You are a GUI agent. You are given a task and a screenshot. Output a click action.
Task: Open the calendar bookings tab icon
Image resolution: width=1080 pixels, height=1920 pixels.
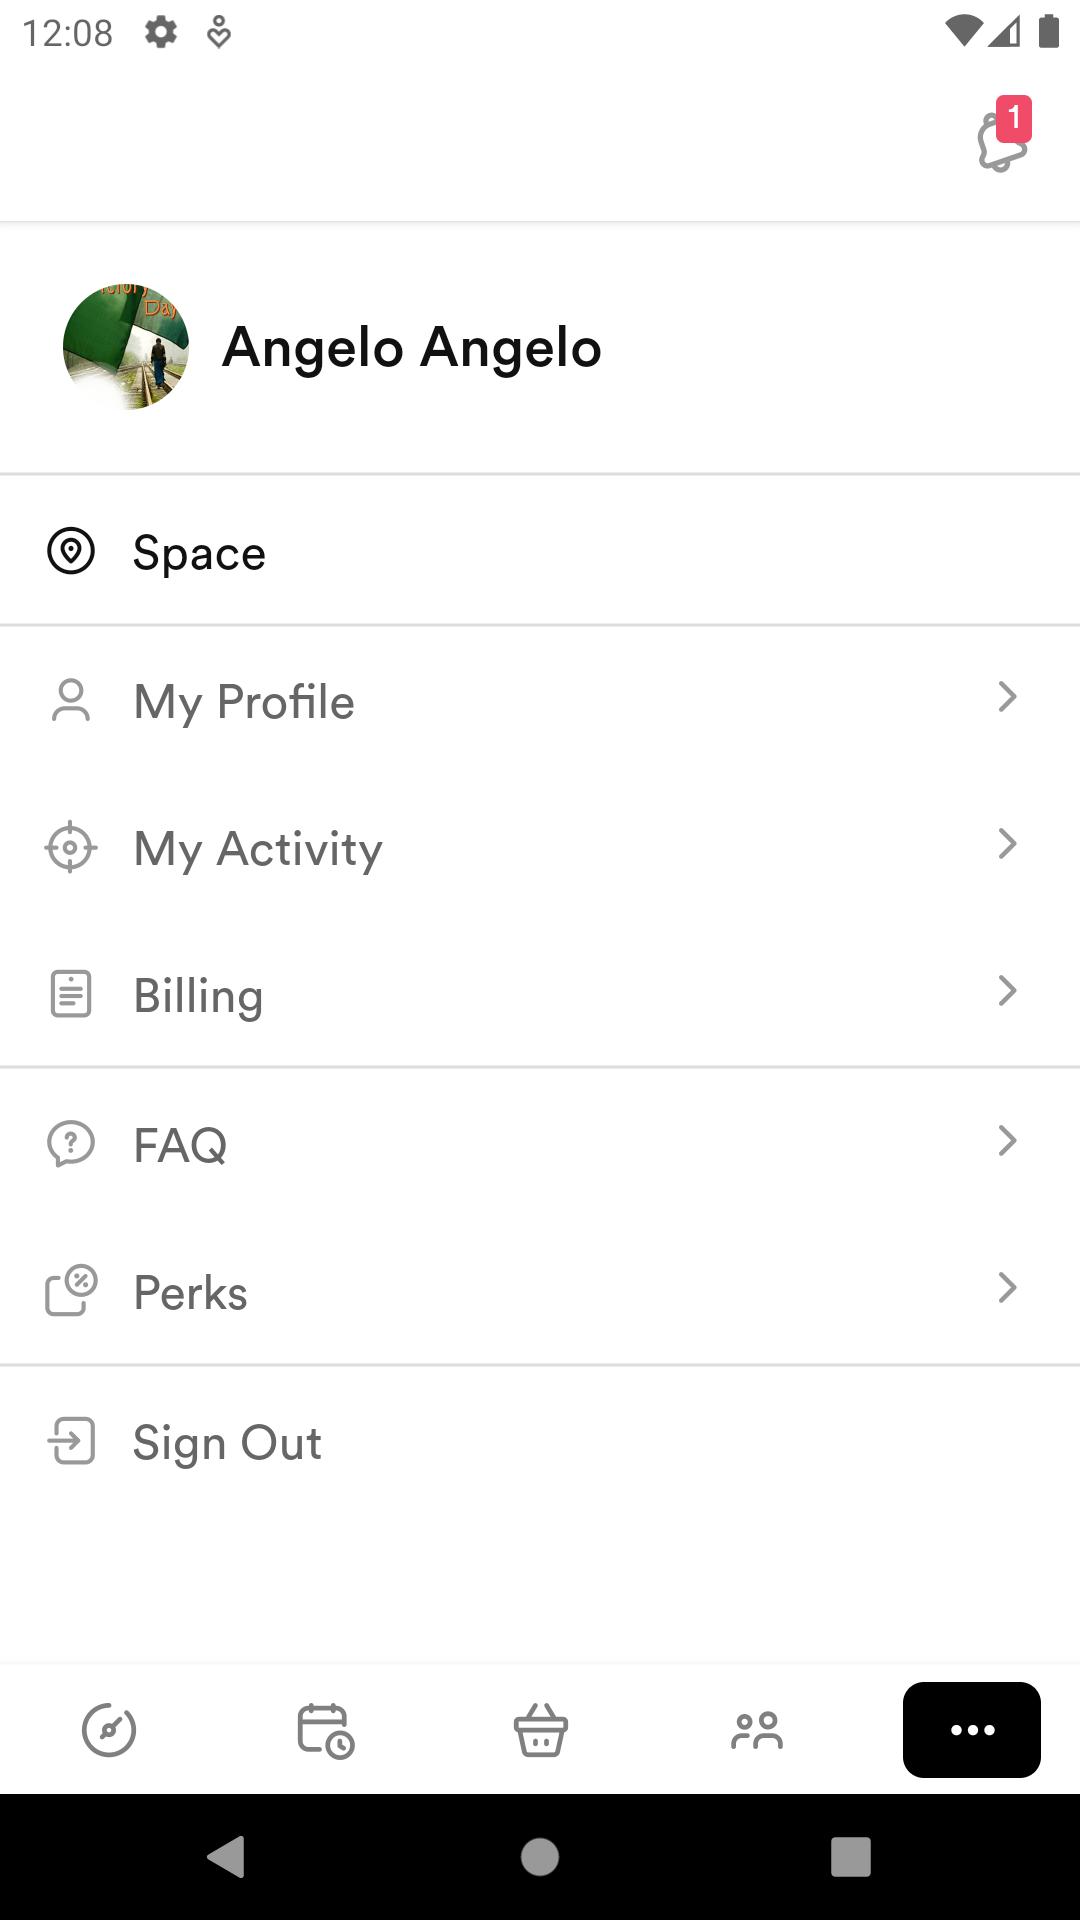click(325, 1730)
